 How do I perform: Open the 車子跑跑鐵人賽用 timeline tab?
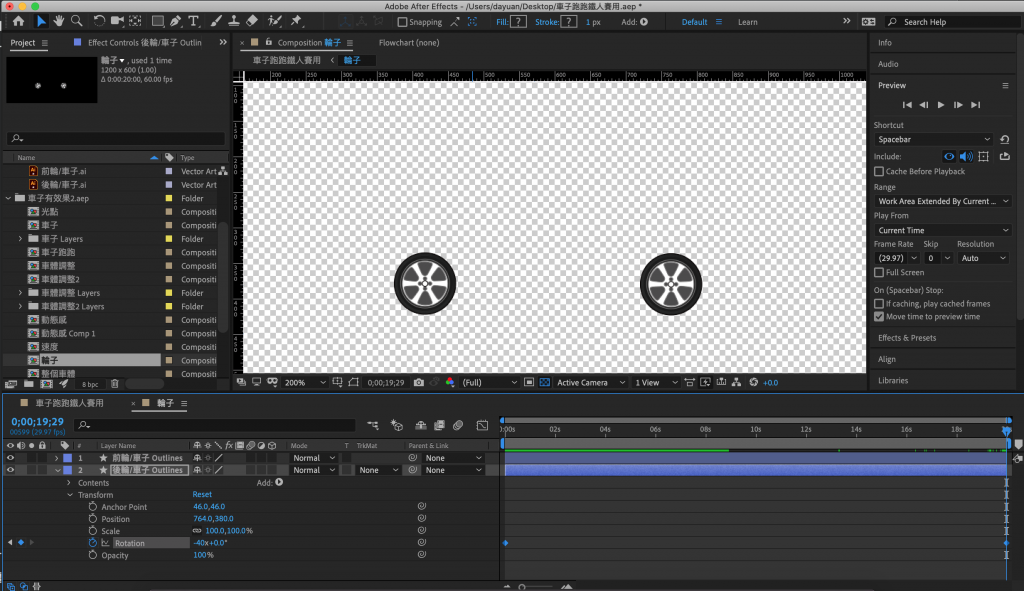click(x=70, y=403)
